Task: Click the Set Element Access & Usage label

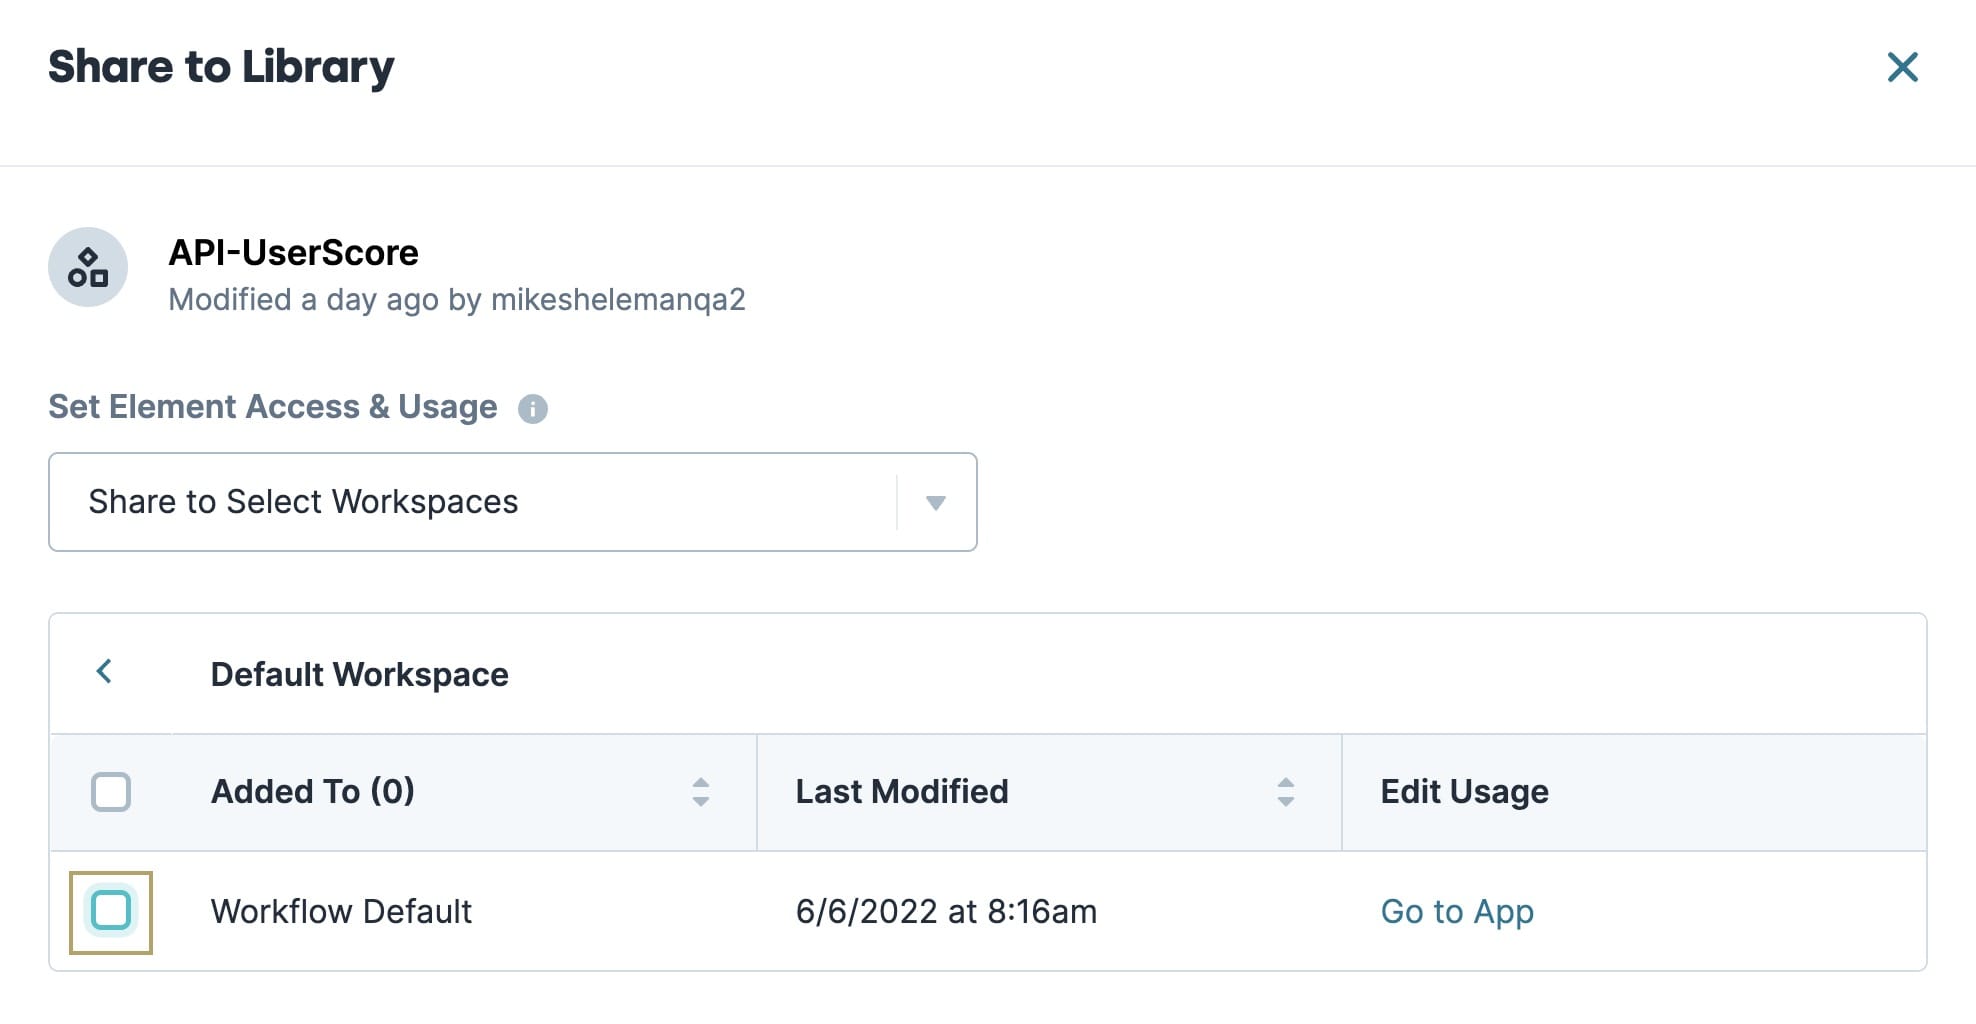Action: [273, 406]
